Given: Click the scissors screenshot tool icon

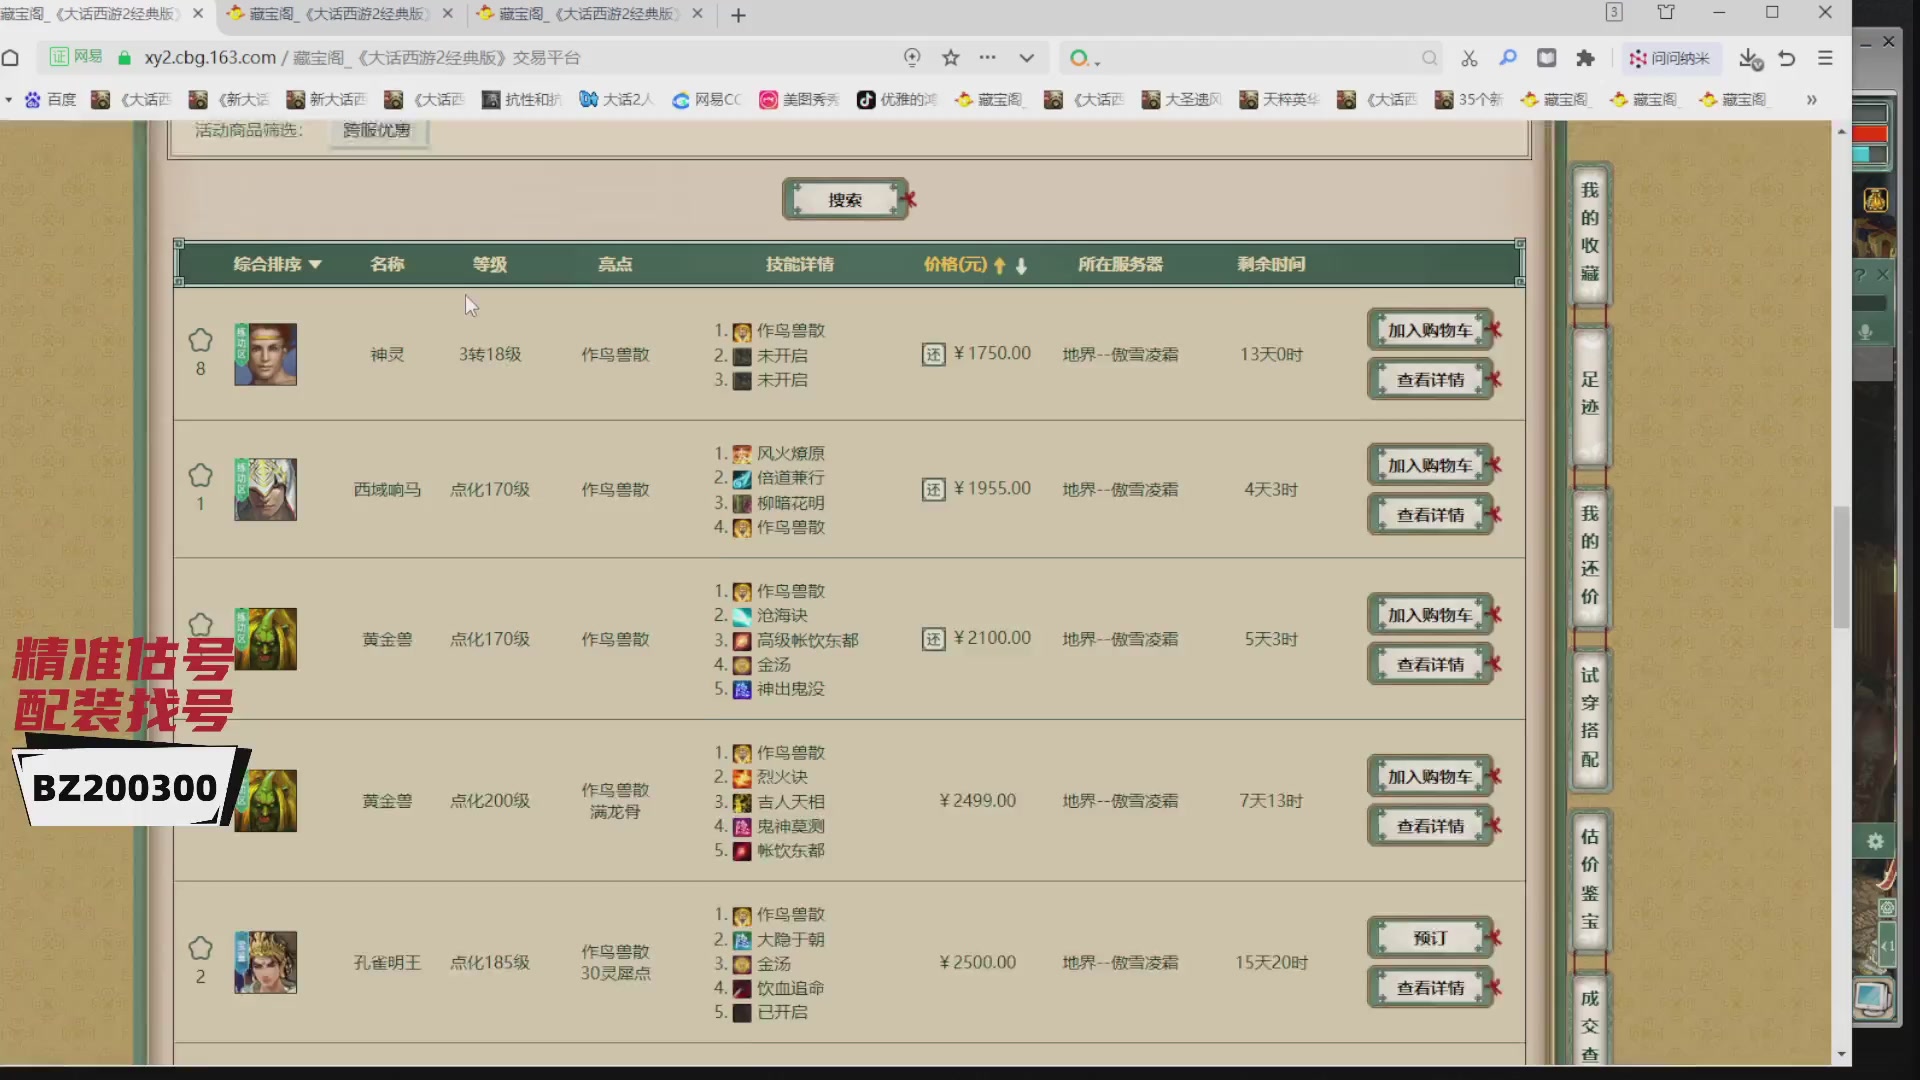Looking at the screenshot, I should click(x=1468, y=58).
